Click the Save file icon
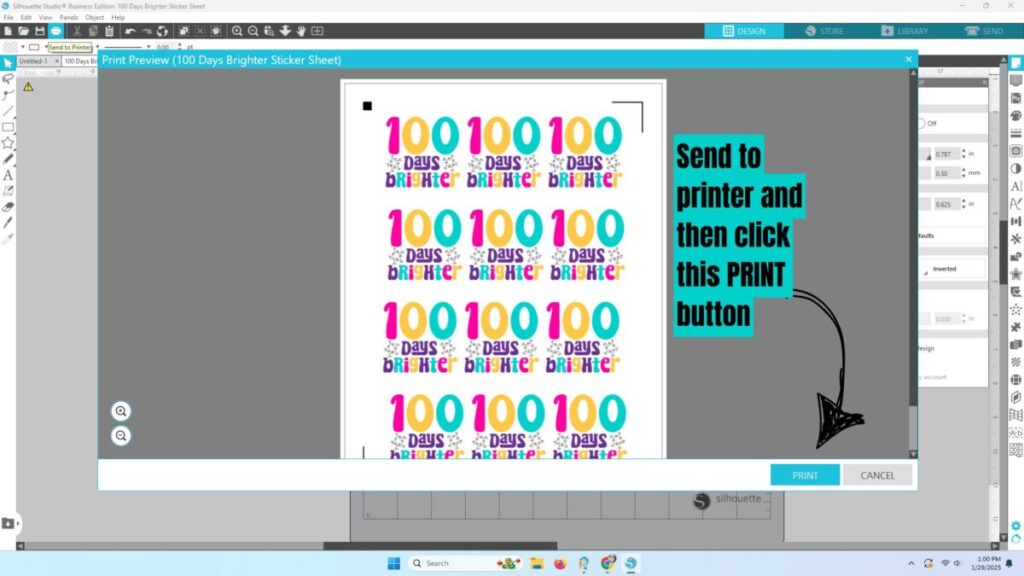This screenshot has width=1024, height=576. (40, 31)
